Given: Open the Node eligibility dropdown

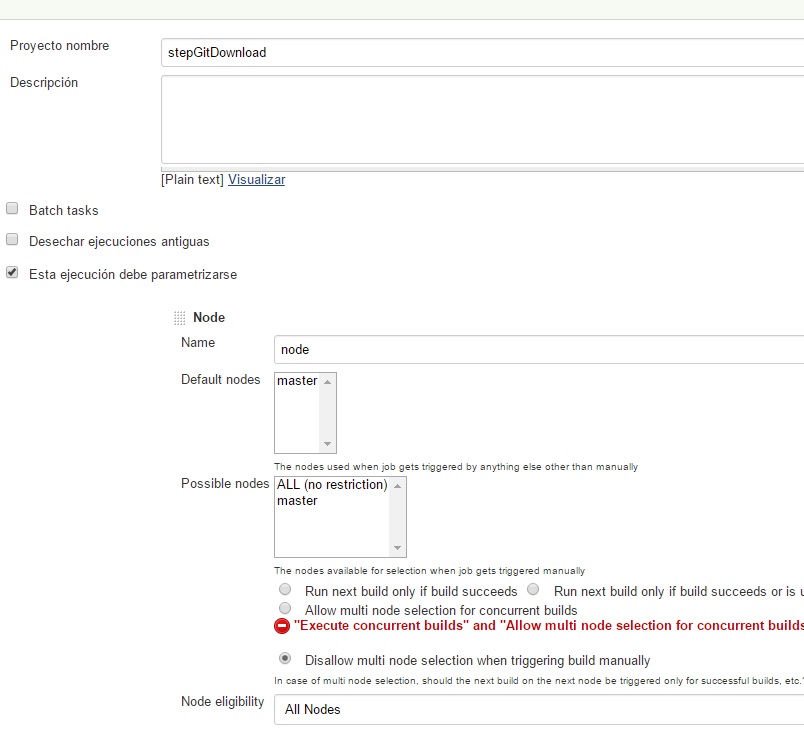Looking at the screenshot, I should pyautogui.click(x=539, y=709).
